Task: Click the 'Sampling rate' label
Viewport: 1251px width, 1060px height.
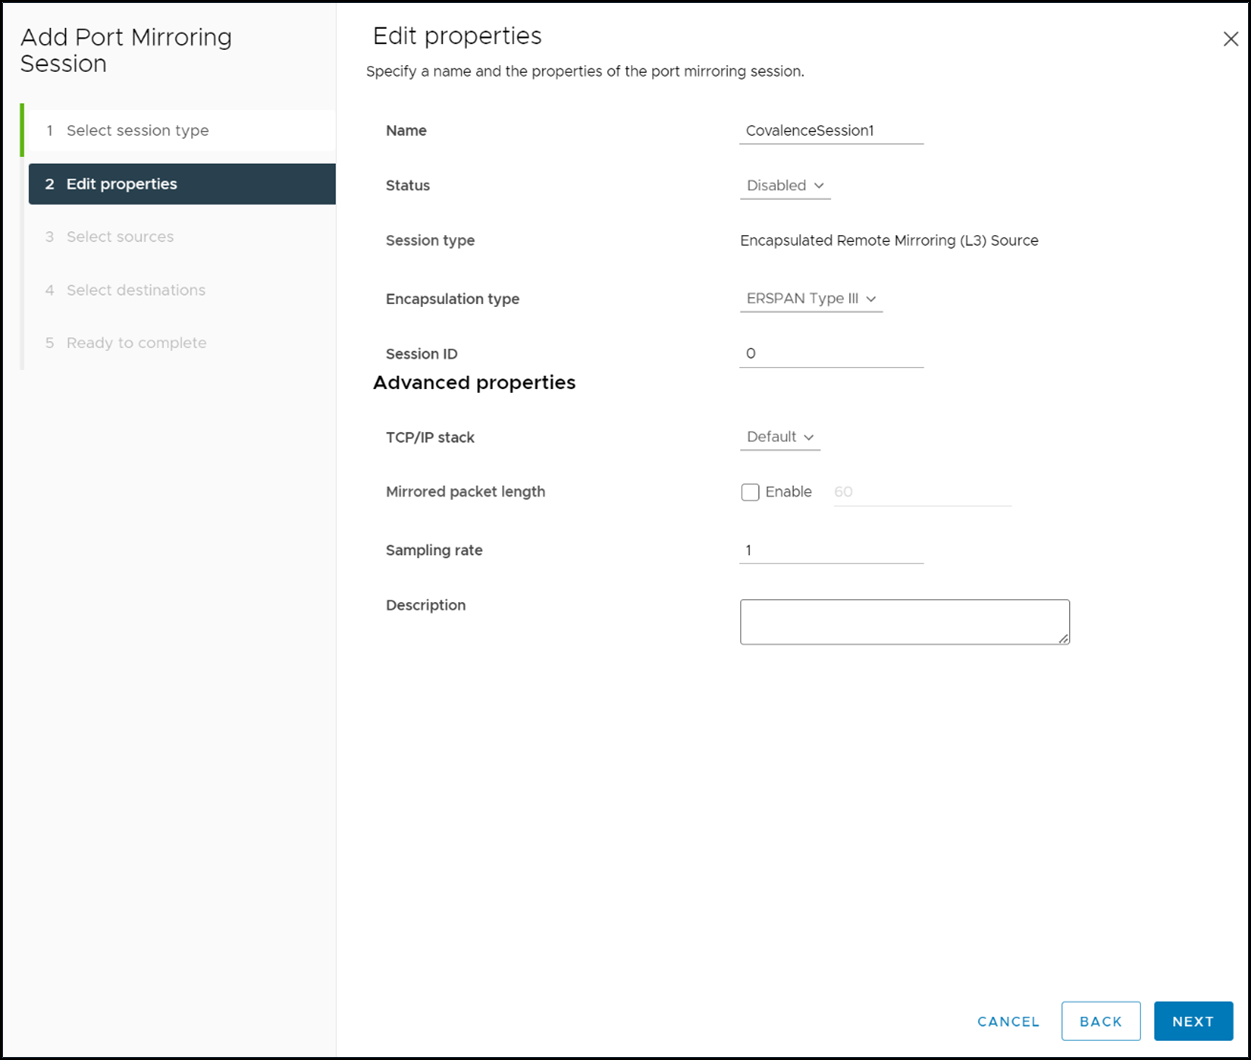Action: [x=434, y=551]
